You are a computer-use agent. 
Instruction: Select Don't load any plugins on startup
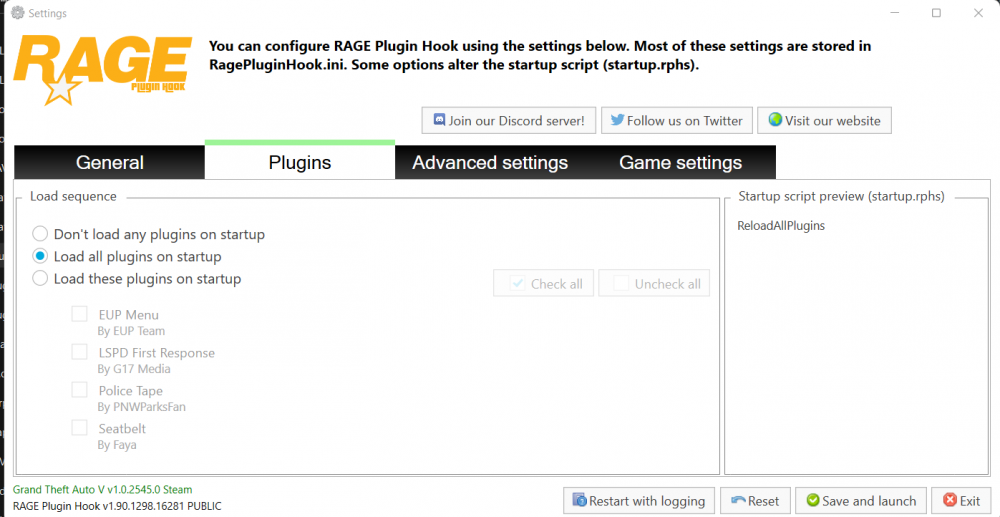40,234
